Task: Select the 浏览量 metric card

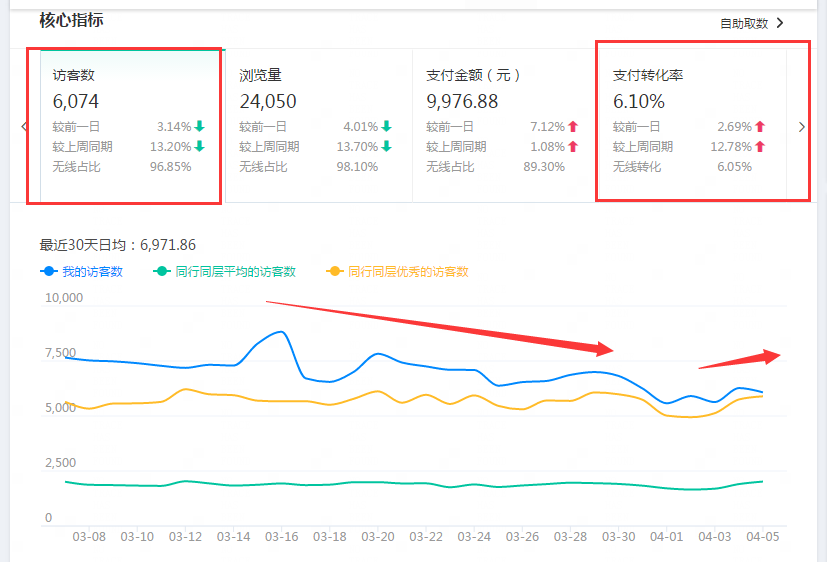Action: pos(319,125)
